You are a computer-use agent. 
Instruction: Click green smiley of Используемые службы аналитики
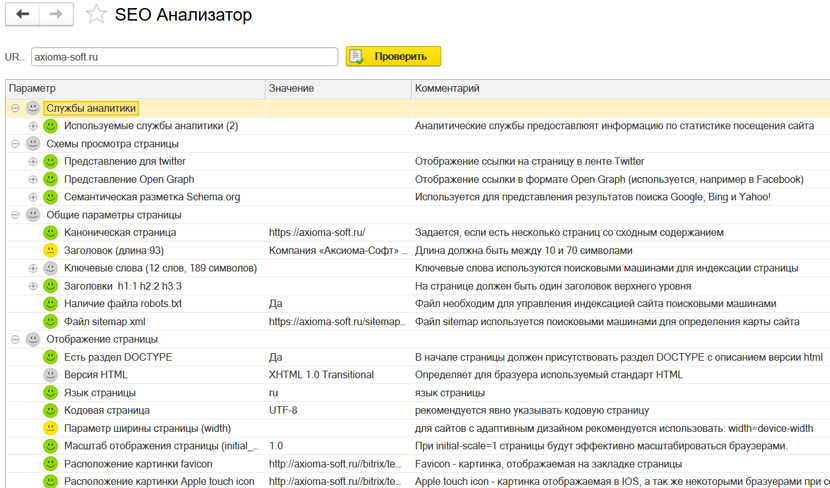50,126
